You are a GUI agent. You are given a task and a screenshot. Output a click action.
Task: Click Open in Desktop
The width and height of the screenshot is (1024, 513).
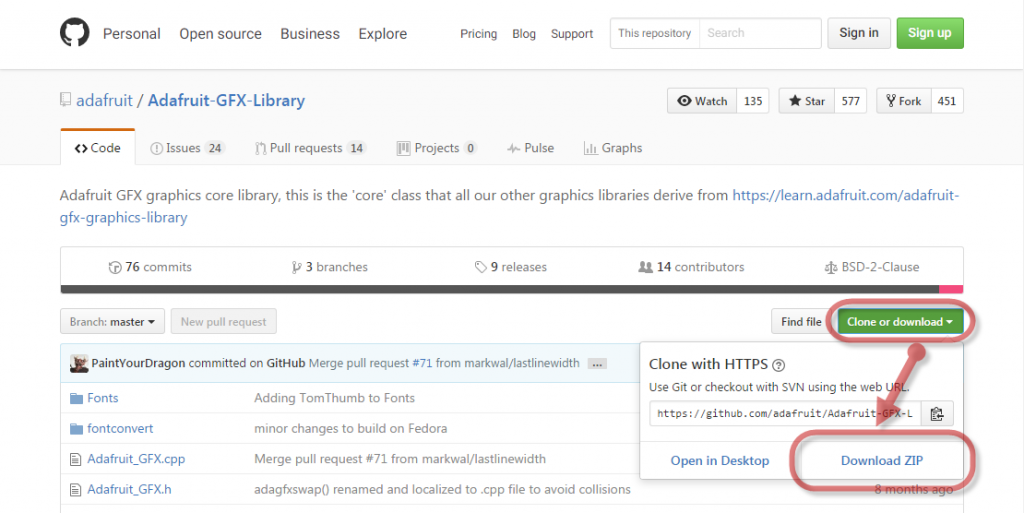(720, 461)
